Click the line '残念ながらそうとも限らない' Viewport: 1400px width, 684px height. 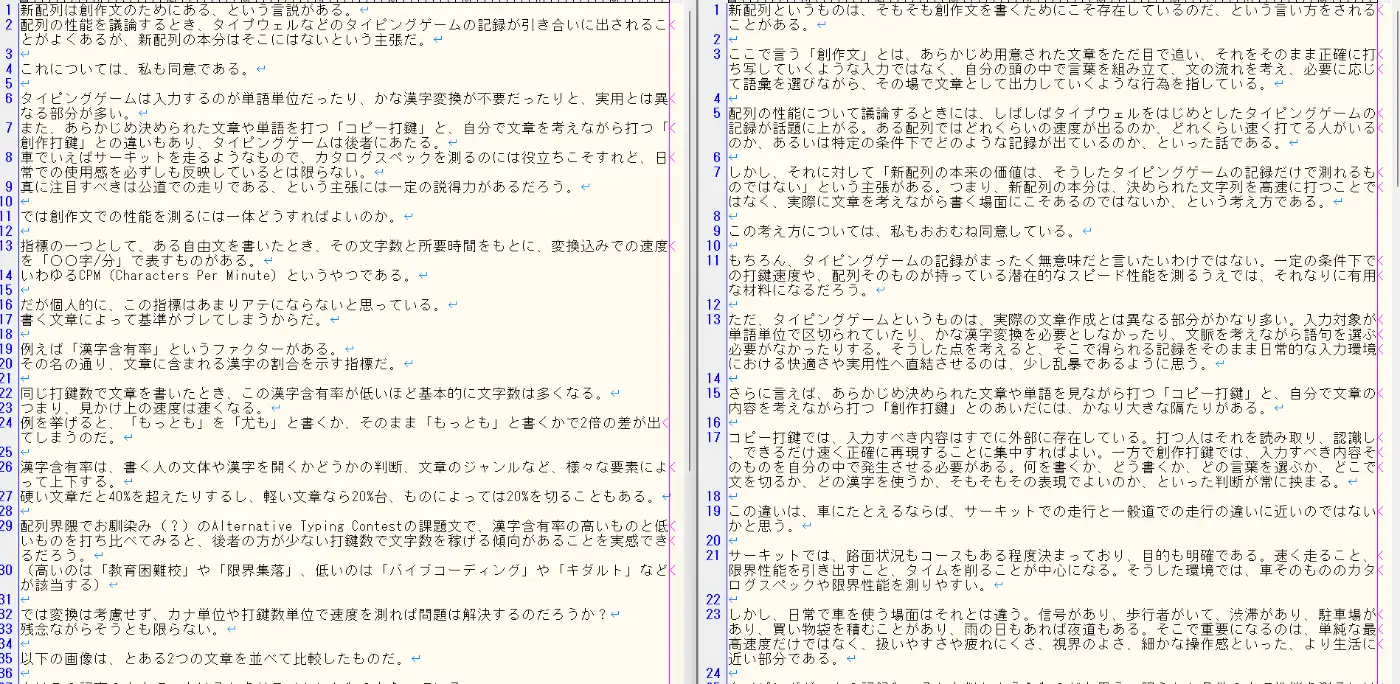pyautogui.click(x=123, y=629)
